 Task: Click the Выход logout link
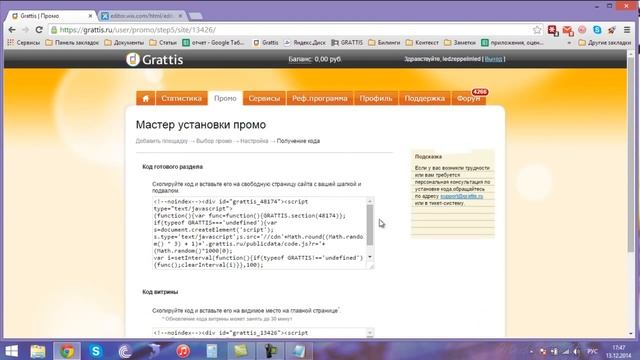coord(493,59)
